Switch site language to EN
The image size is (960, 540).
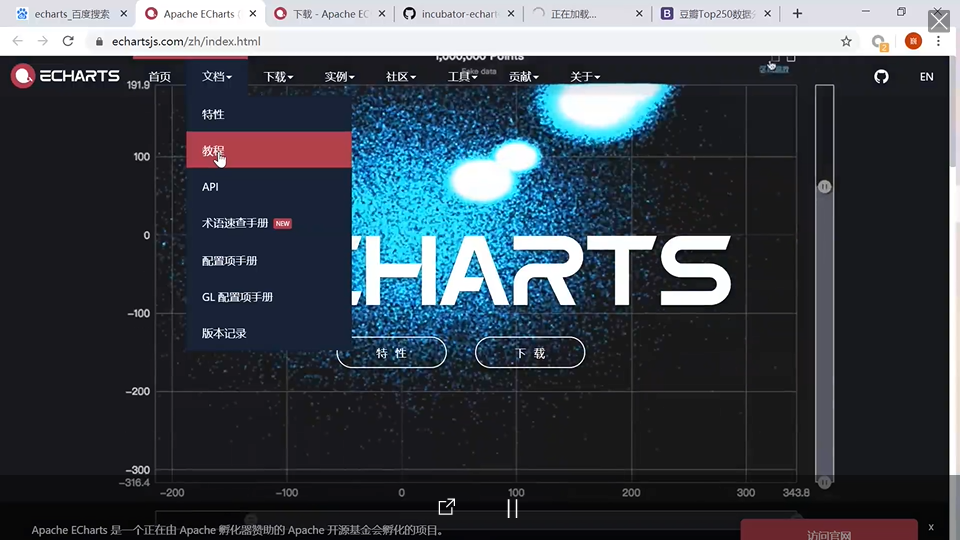(926, 77)
